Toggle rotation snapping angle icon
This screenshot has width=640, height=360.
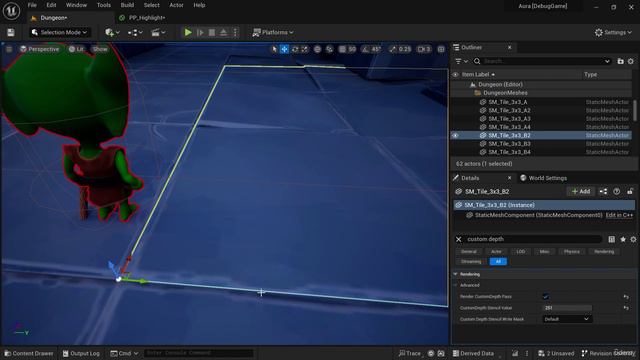point(365,49)
